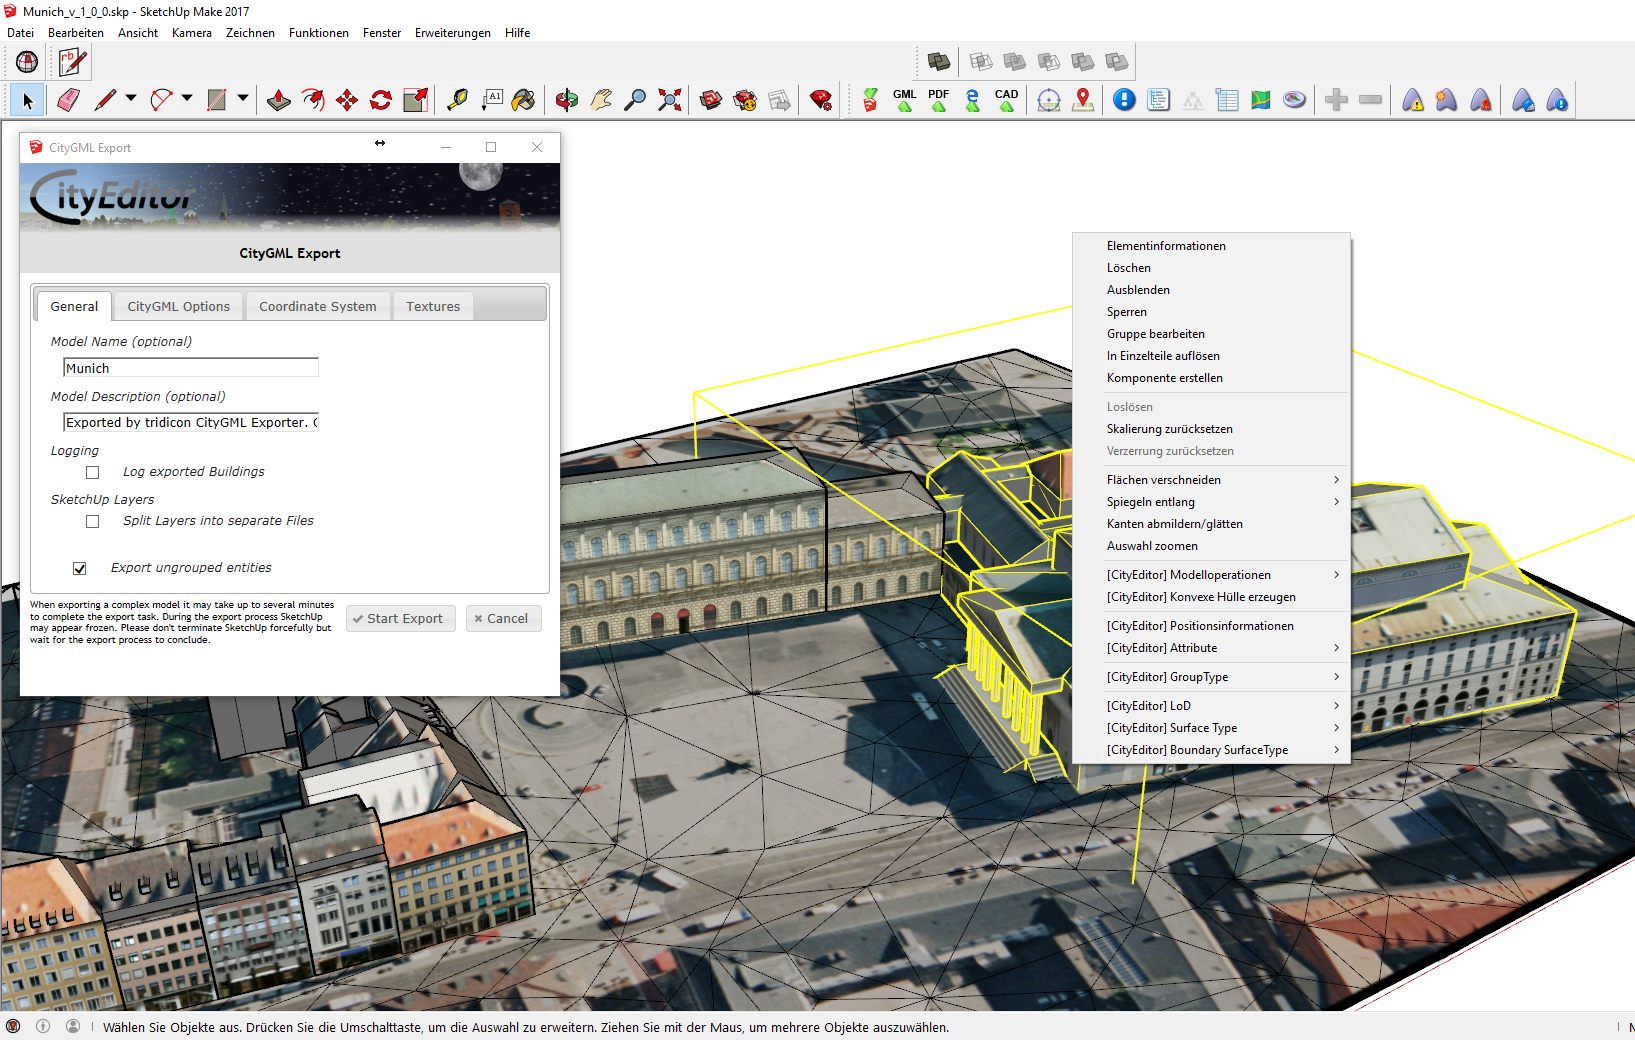Select the Rectangle shape tool
Screen dimensions: 1635x1040
coord(216,100)
